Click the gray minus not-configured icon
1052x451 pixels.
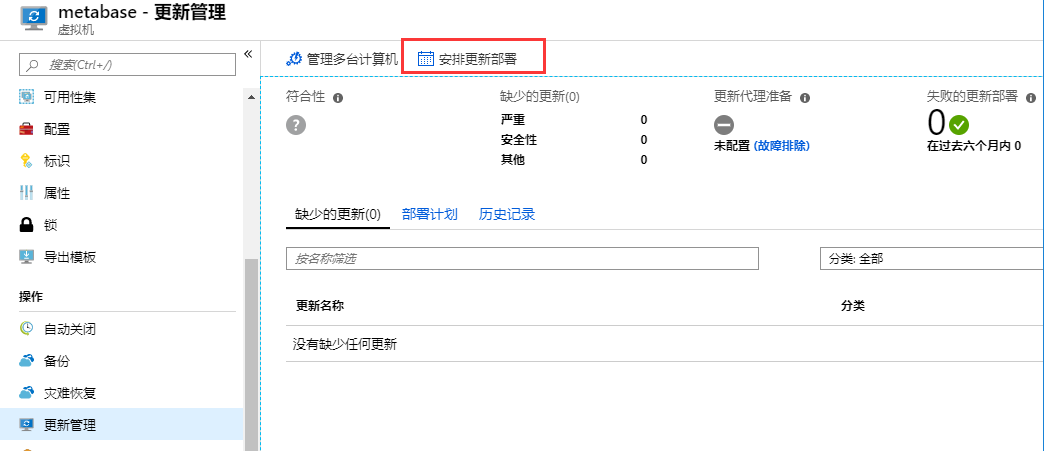(x=724, y=125)
